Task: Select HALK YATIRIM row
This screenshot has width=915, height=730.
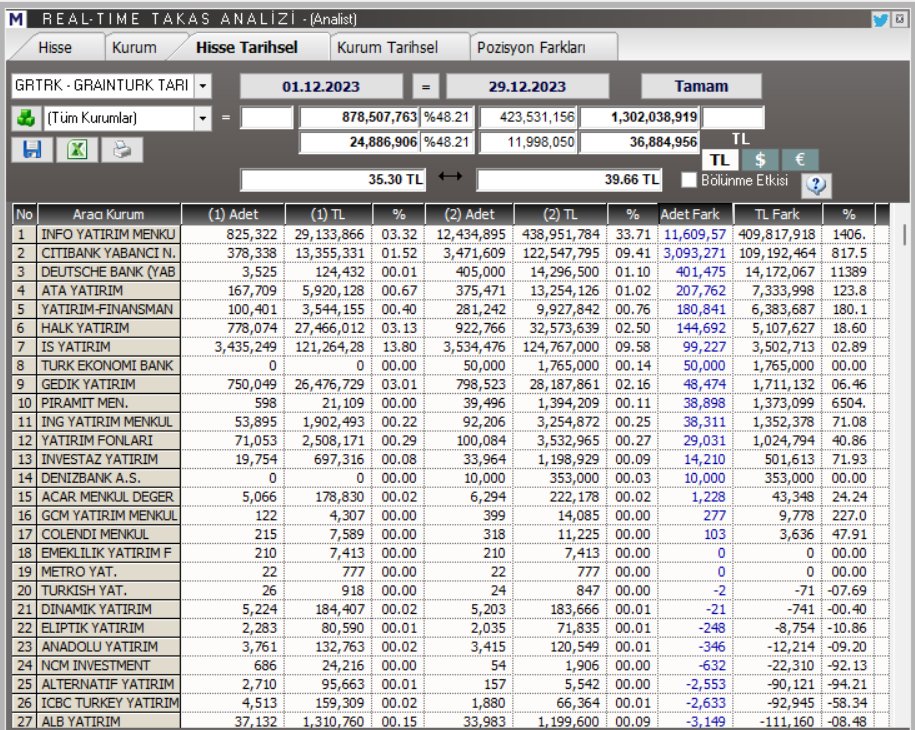Action: (x=449, y=327)
